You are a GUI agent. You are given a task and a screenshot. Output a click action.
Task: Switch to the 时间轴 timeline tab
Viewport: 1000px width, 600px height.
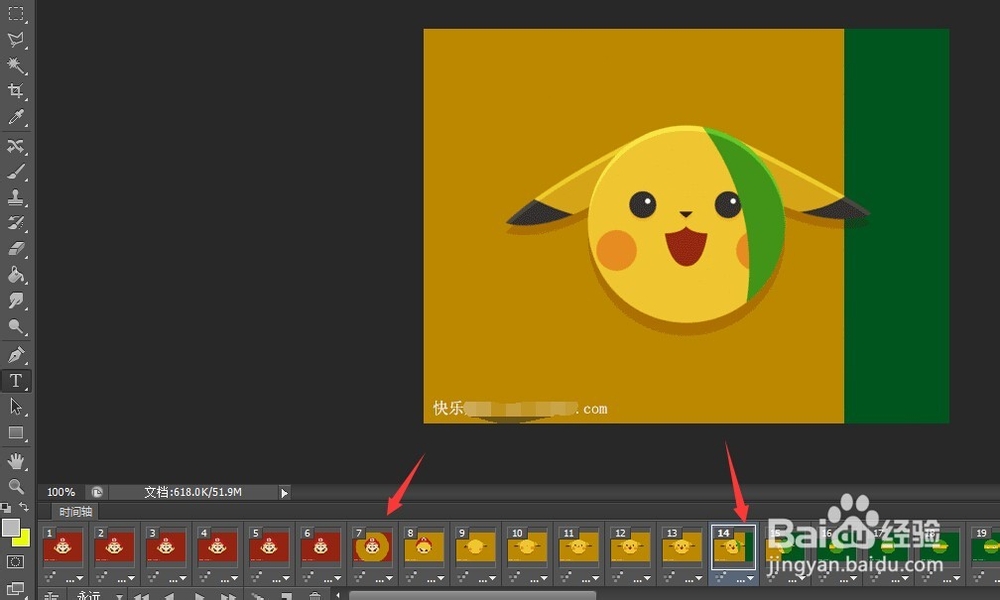[x=75, y=511]
